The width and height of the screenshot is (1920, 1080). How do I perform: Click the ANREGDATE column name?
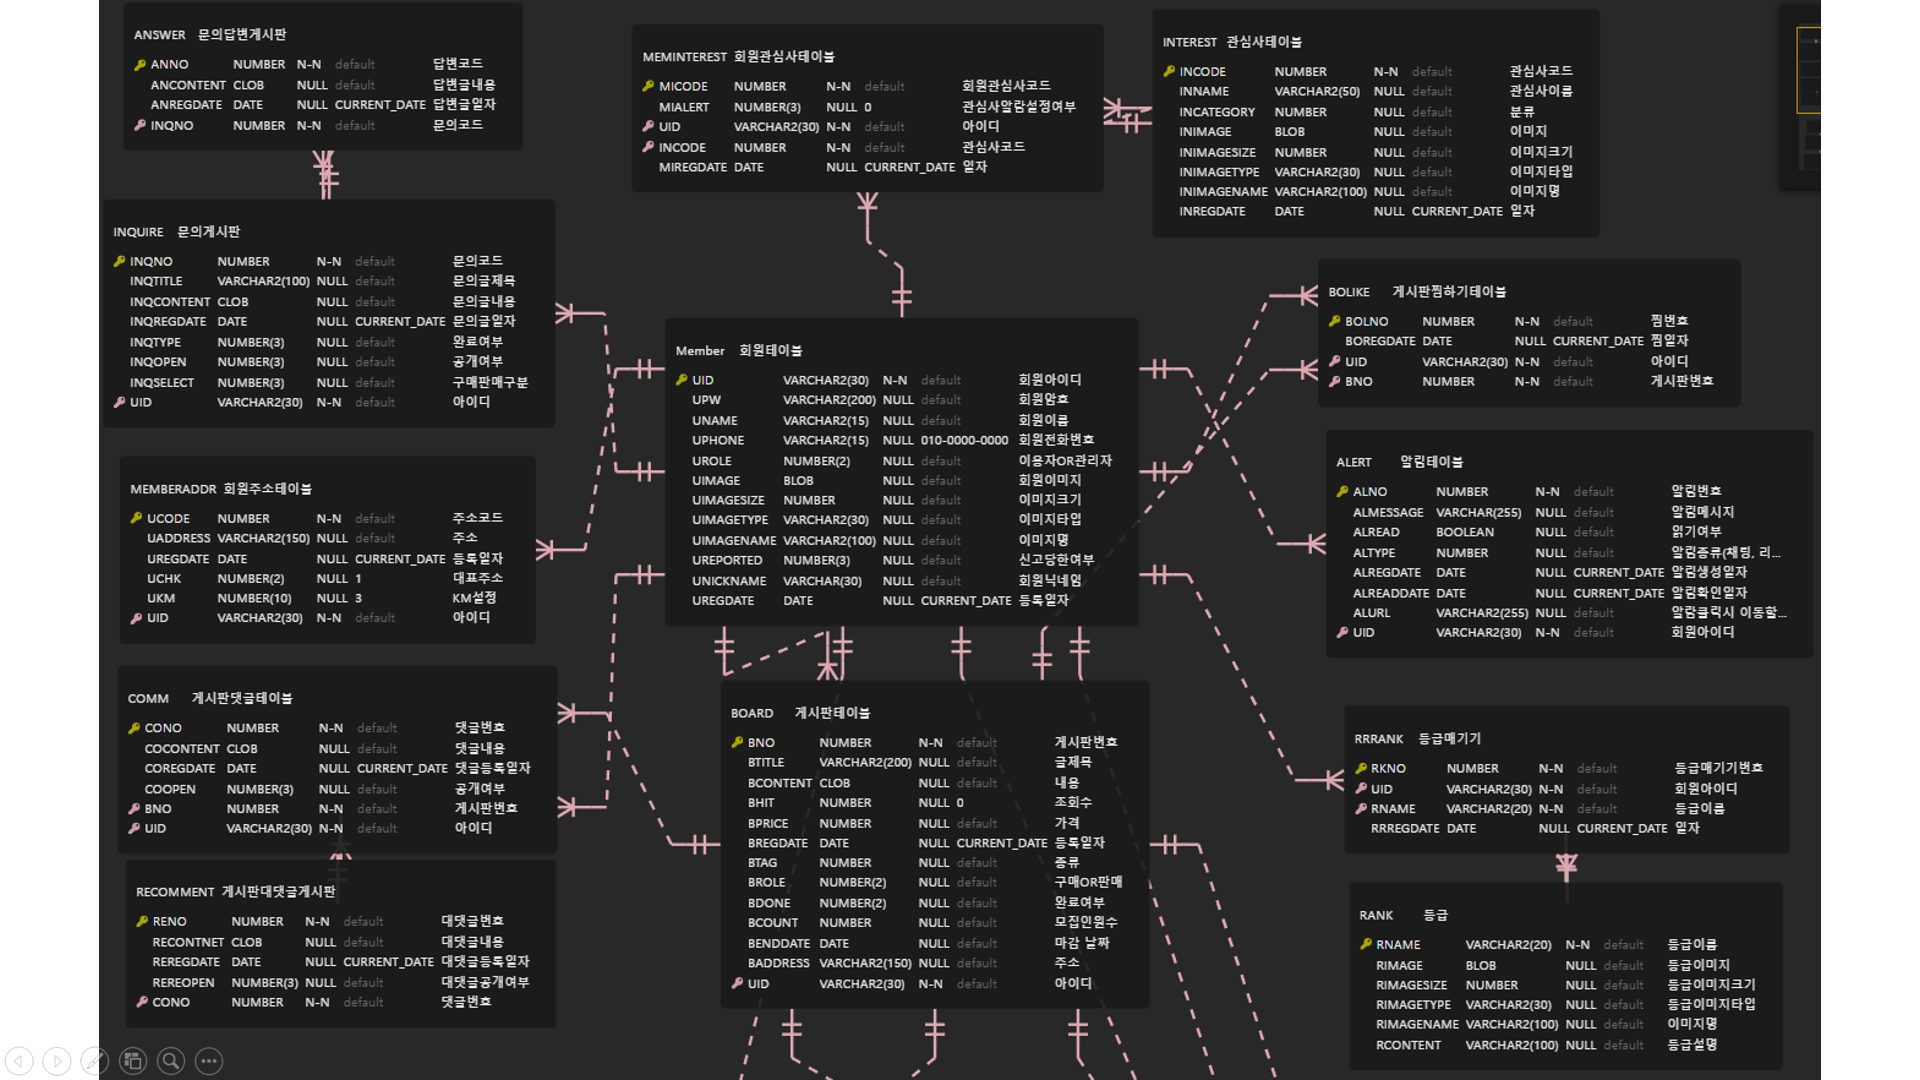[186, 105]
